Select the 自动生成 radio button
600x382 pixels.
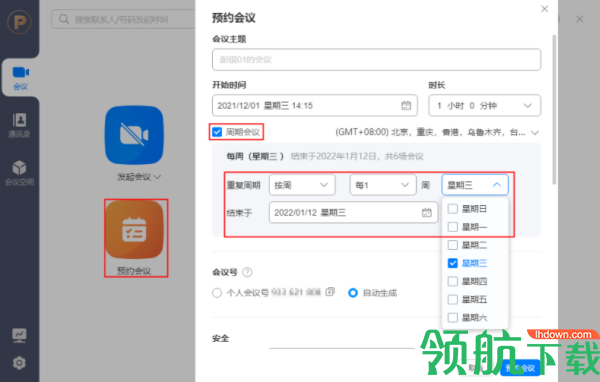[x=353, y=293]
